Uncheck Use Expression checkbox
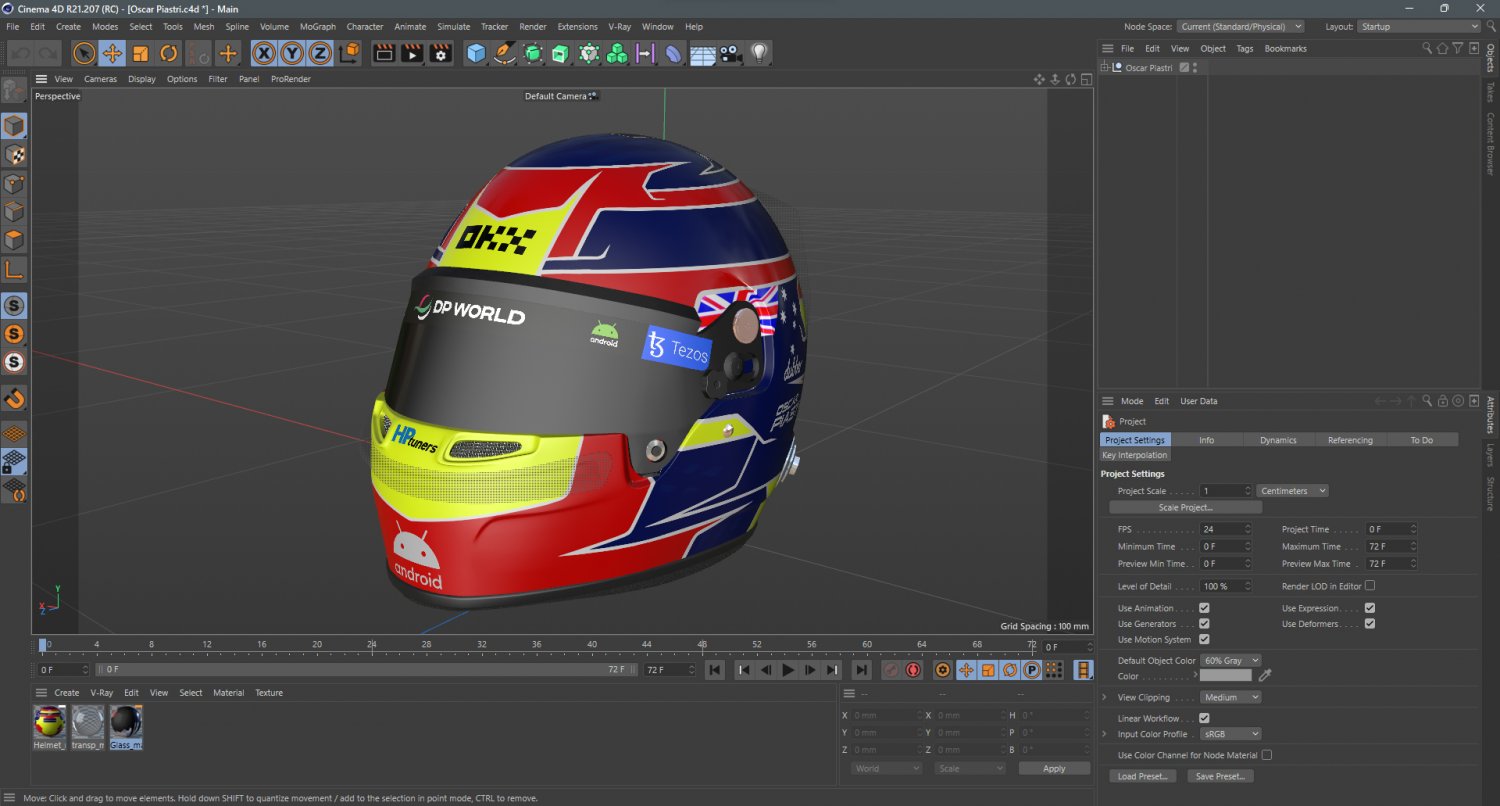This screenshot has width=1500, height=806. 1369,608
